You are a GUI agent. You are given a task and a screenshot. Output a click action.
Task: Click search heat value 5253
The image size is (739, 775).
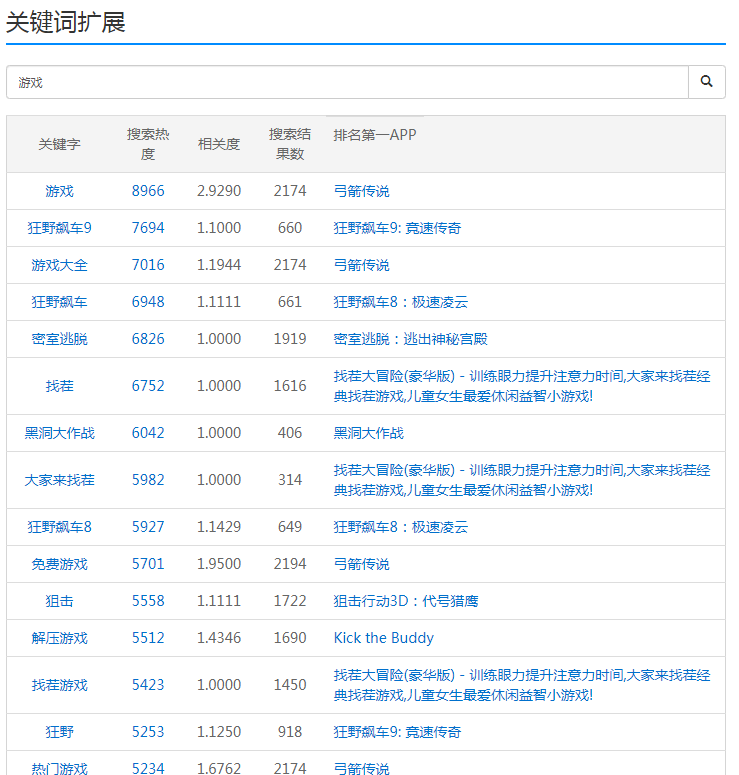click(x=148, y=732)
